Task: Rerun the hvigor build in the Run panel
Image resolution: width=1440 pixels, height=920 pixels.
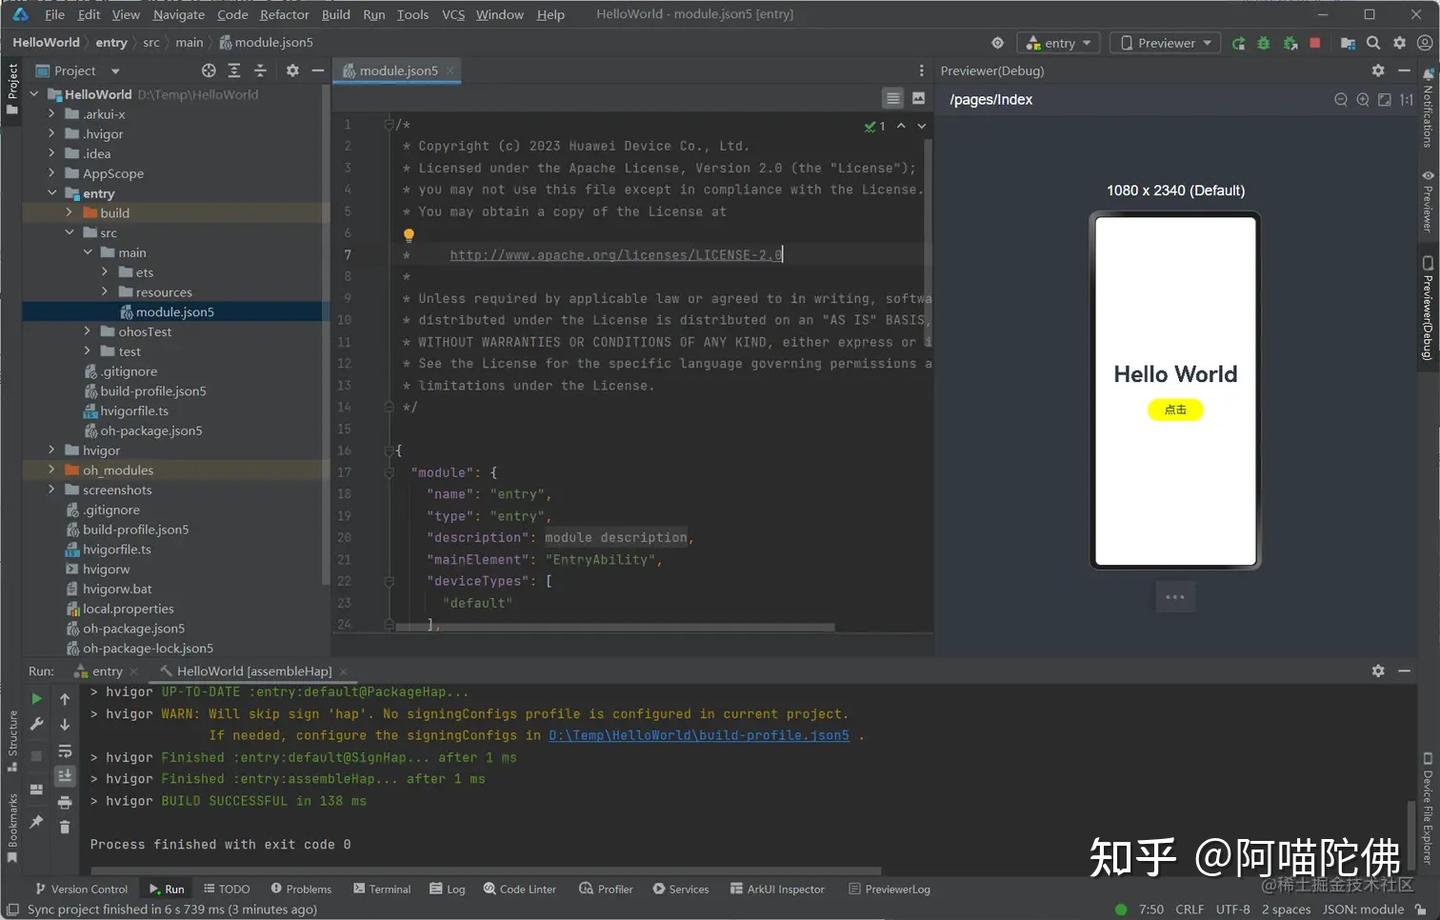Action: [x=36, y=697]
